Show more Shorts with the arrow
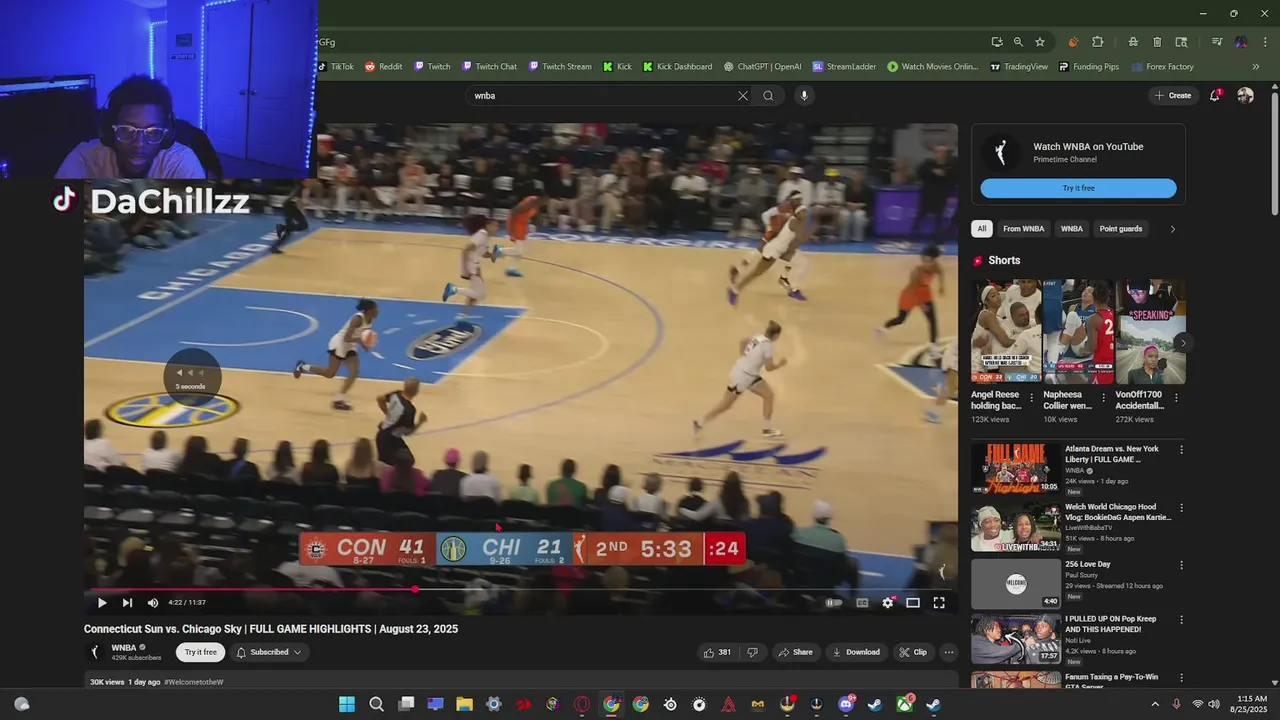1280x720 pixels. 1182,343
